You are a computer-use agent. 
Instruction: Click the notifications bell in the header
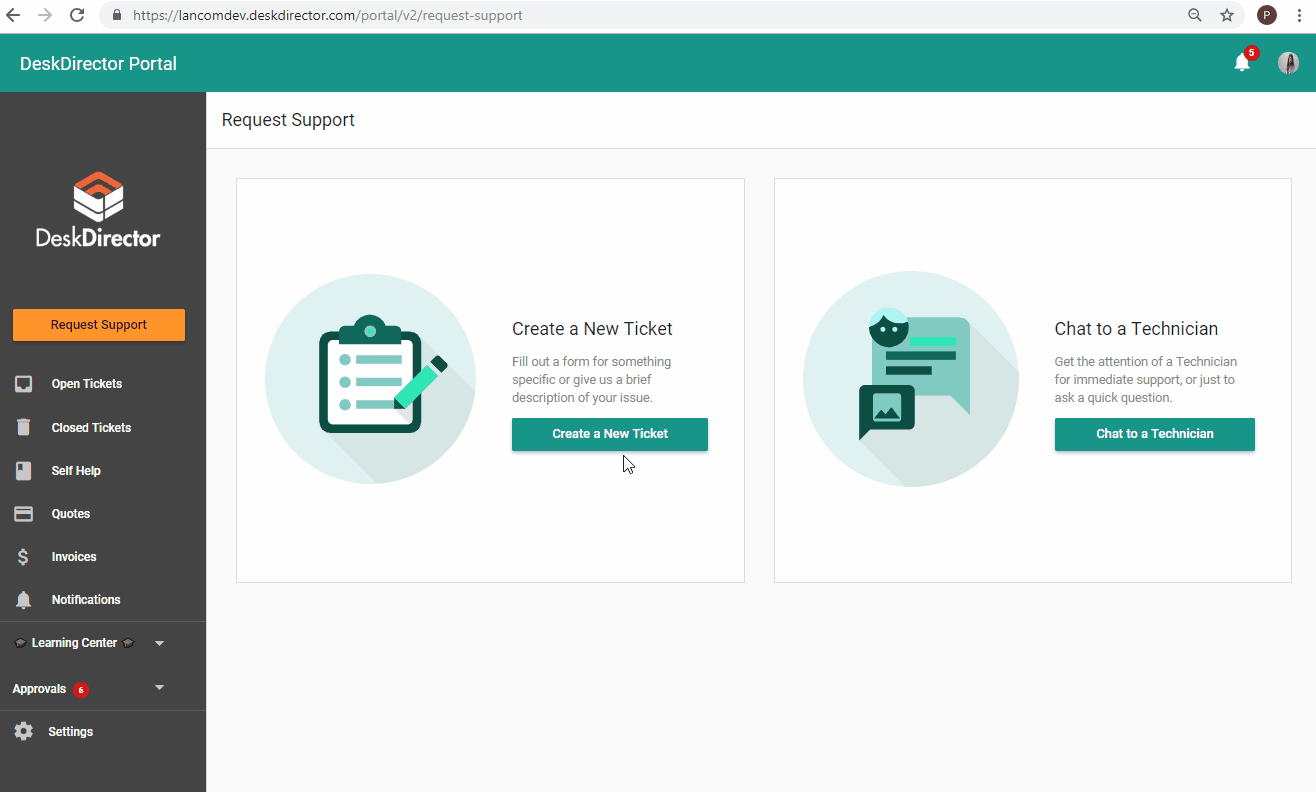click(x=1242, y=63)
